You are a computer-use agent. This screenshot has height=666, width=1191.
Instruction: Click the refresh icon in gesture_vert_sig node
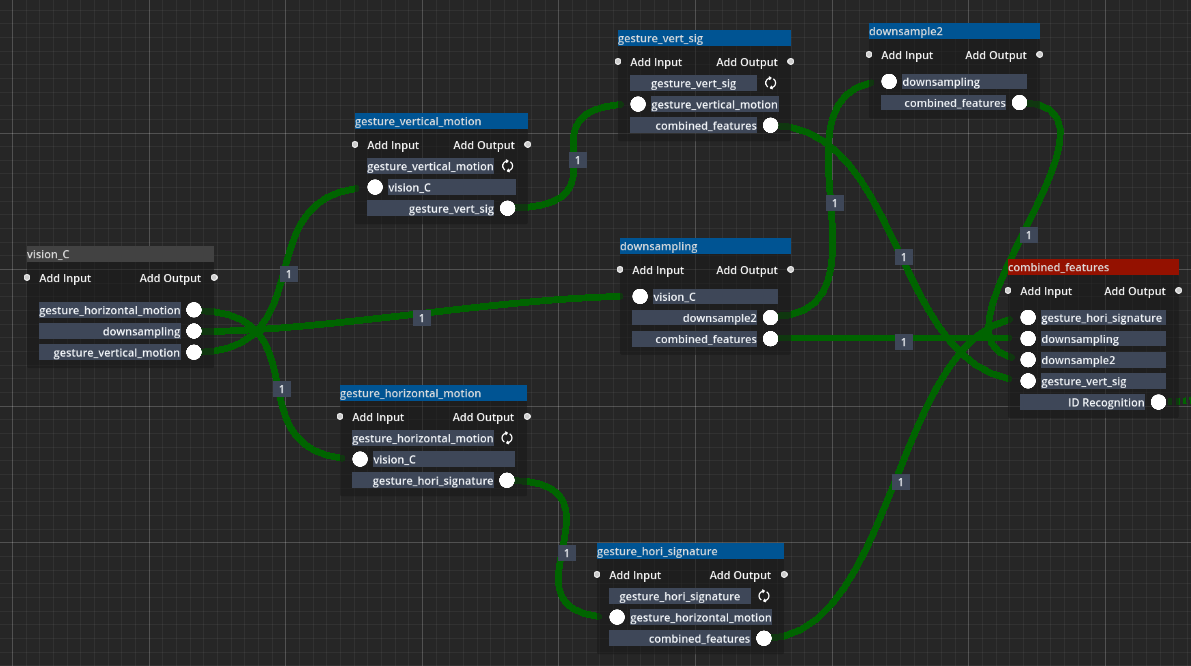pyautogui.click(x=771, y=83)
